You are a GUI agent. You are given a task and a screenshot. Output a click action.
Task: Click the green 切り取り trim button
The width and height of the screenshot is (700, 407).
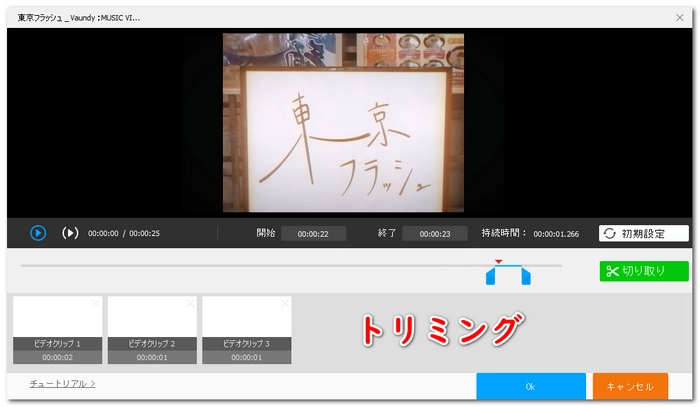[x=644, y=271]
